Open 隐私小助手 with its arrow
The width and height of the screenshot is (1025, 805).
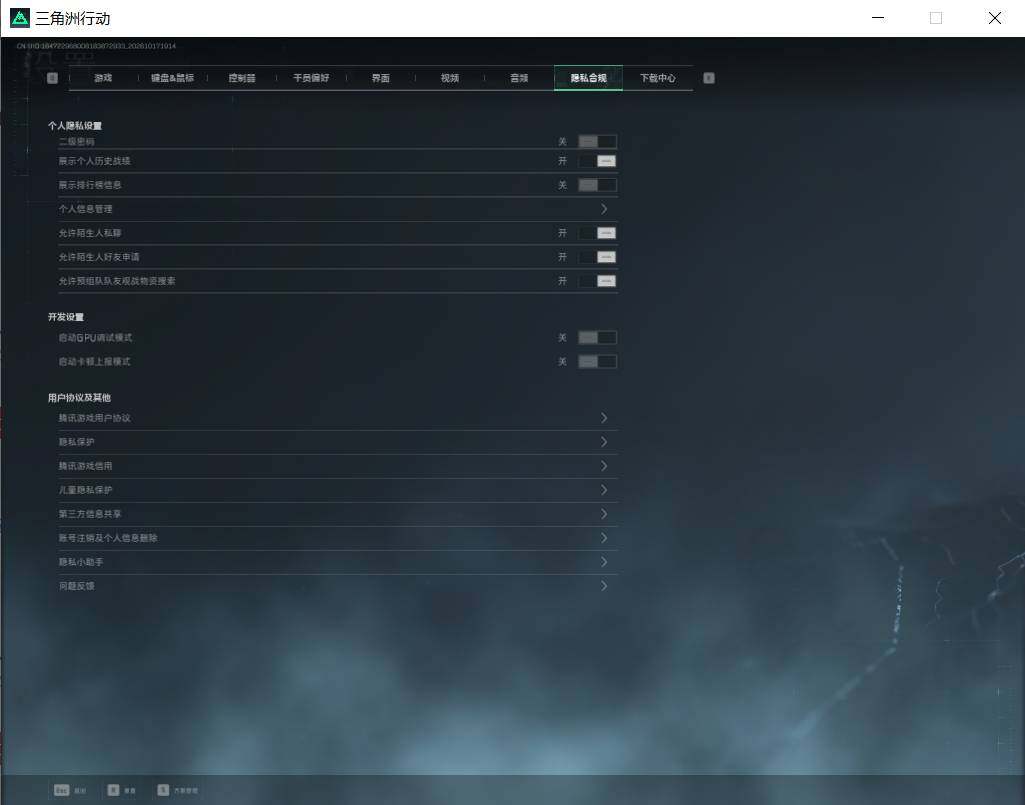pos(604,562)
